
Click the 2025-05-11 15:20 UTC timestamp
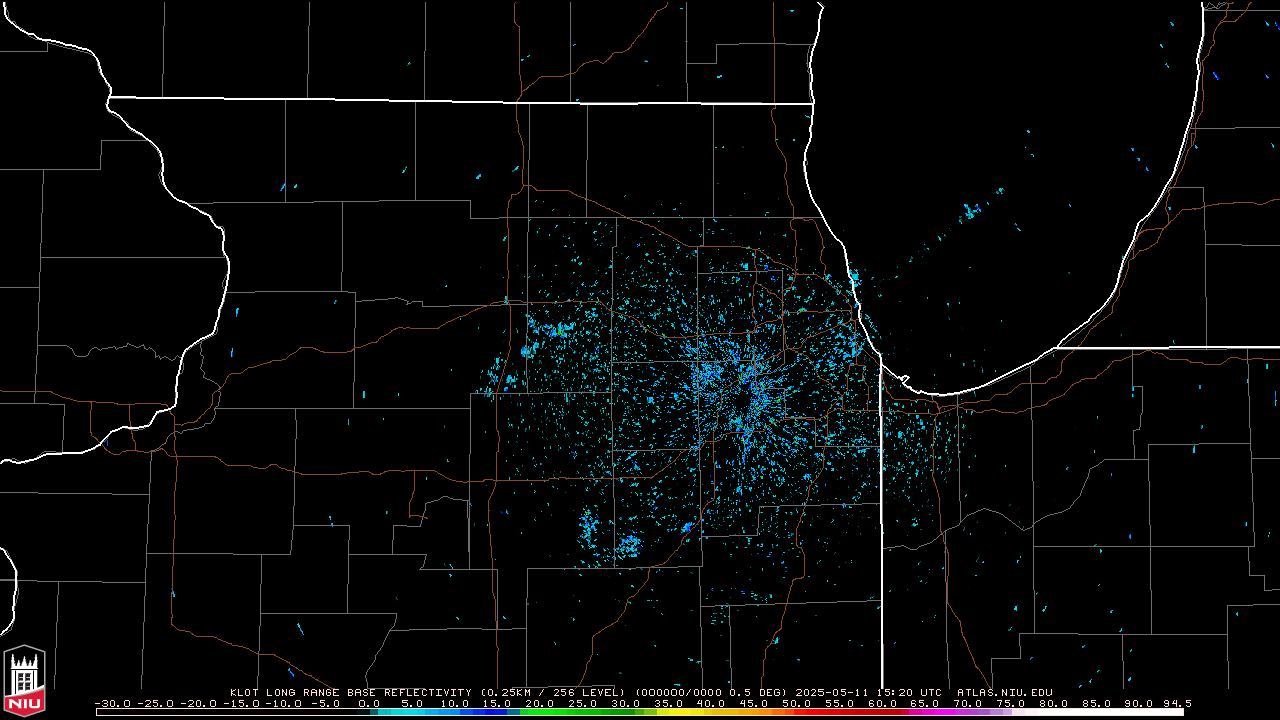tap(868, 692)
